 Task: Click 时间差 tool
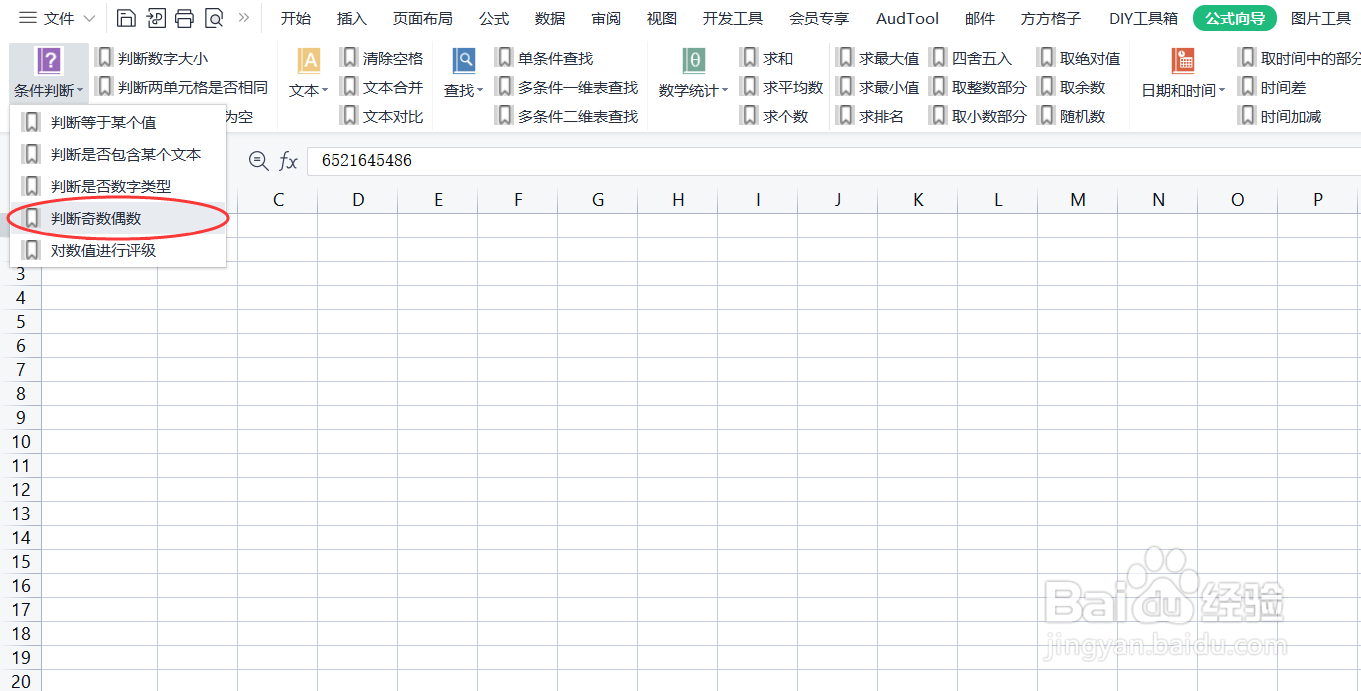tap(1273, 87)
